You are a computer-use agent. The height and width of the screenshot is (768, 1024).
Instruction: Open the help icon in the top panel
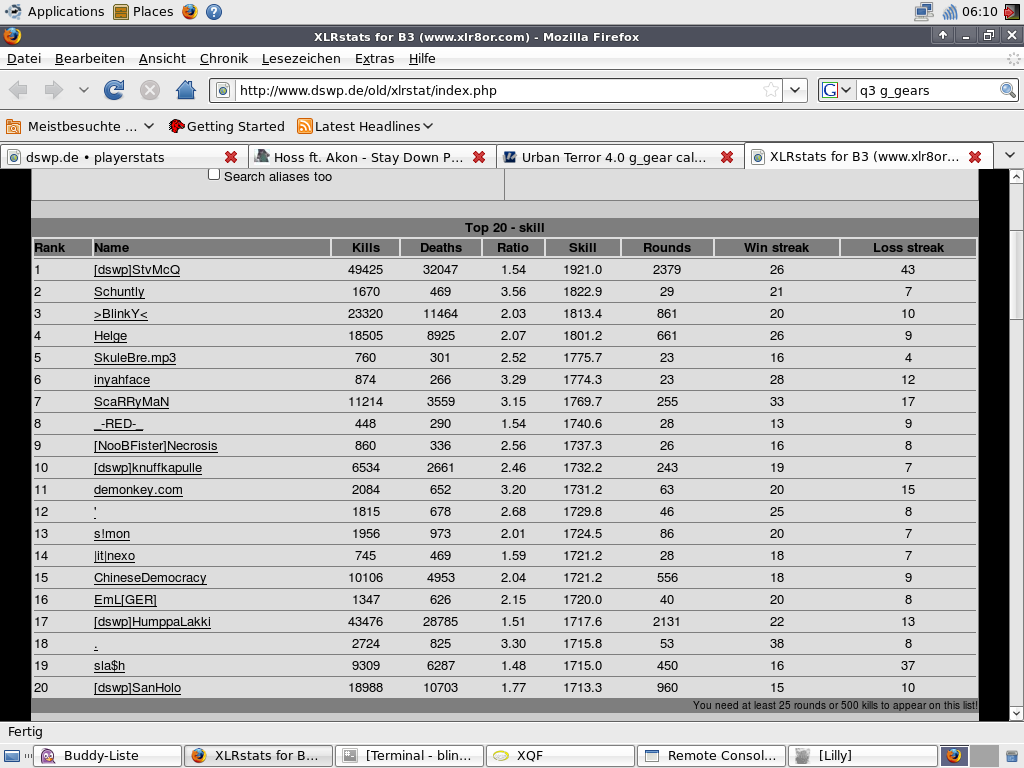(x=214, y=11)
